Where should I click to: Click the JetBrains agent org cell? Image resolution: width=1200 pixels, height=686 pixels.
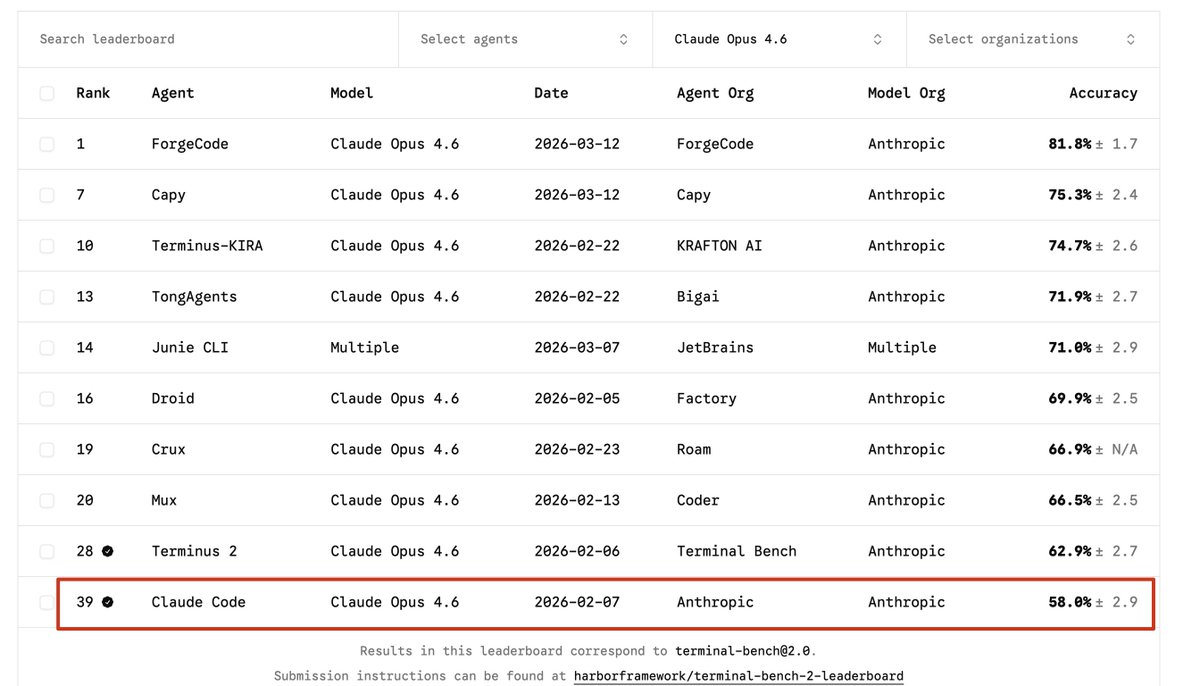(x=715, y=348)
